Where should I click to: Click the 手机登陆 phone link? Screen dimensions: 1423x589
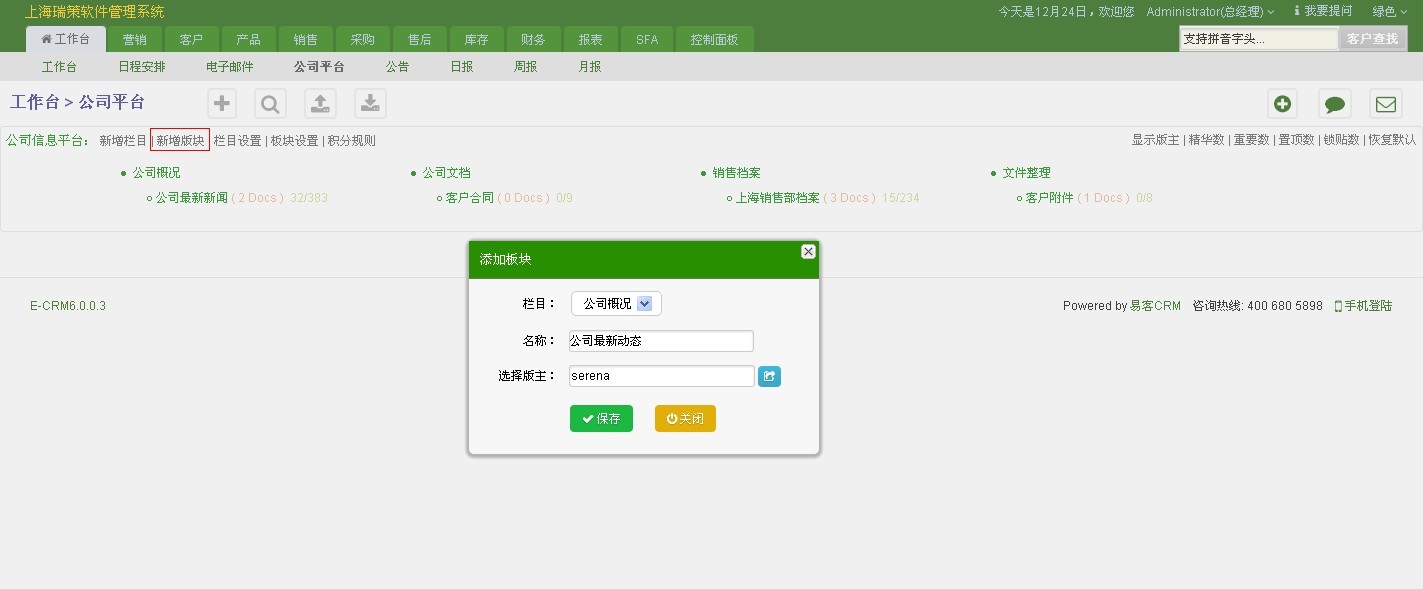1363,306
